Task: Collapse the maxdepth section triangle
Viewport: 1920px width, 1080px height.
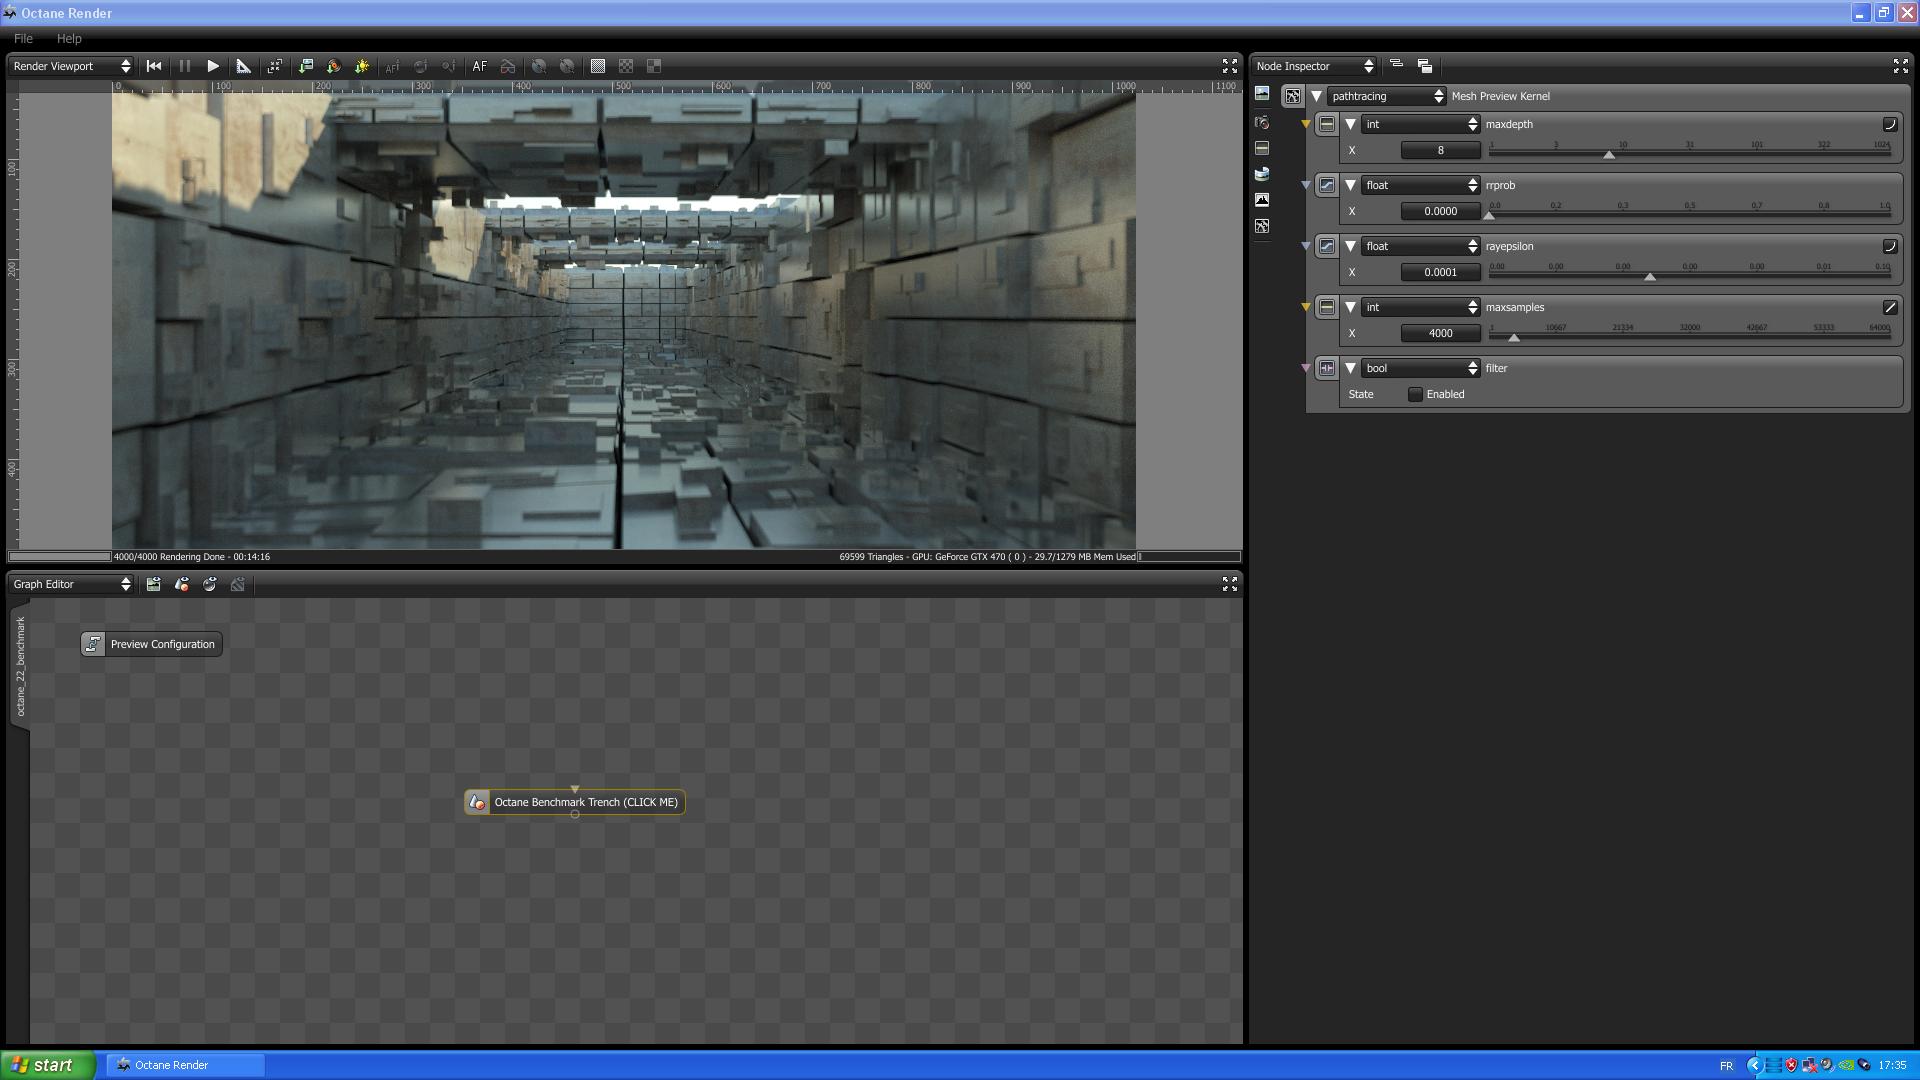Action: (x=1350, y=124)
